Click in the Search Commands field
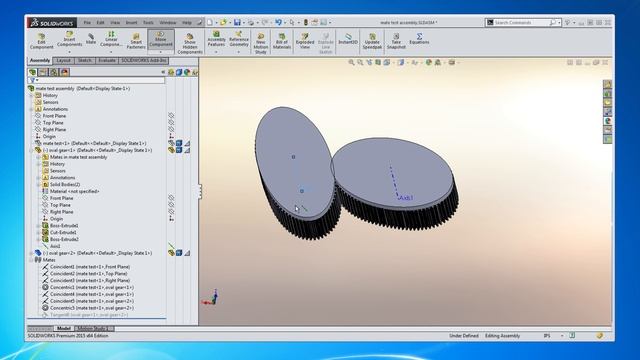This screenshot has width=640, height=360. (x=521, y=22)
